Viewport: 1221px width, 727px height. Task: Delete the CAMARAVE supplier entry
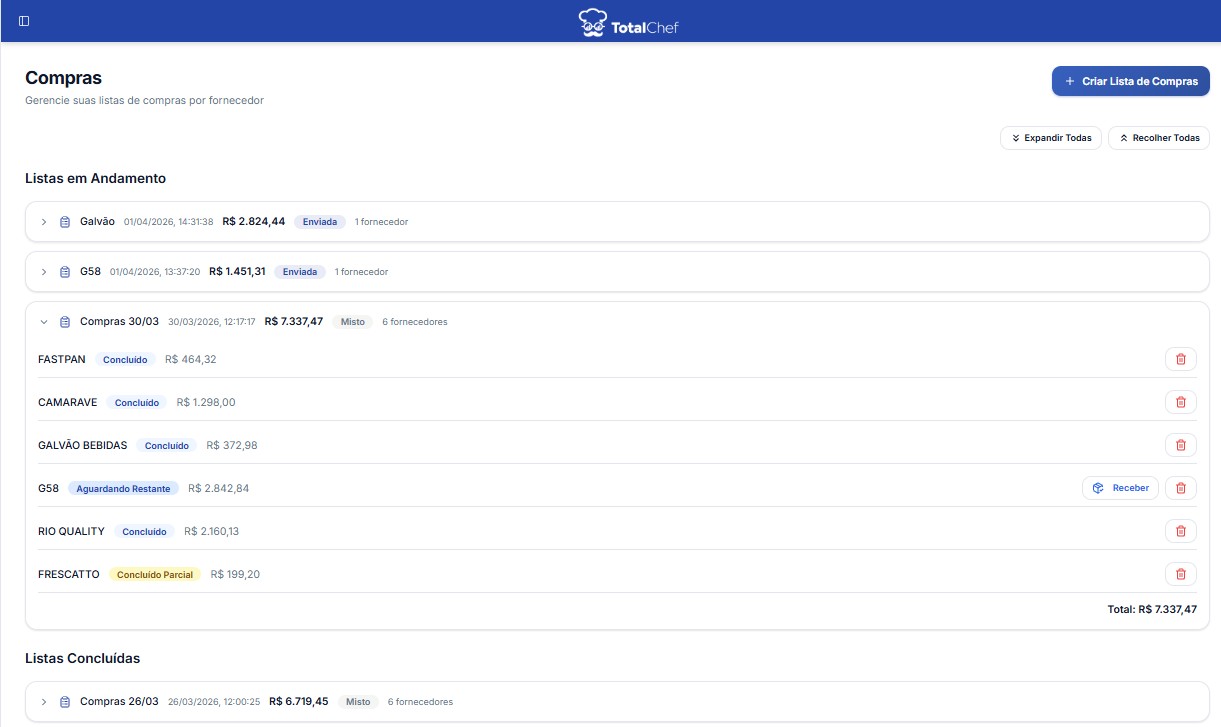(1180, 402)
